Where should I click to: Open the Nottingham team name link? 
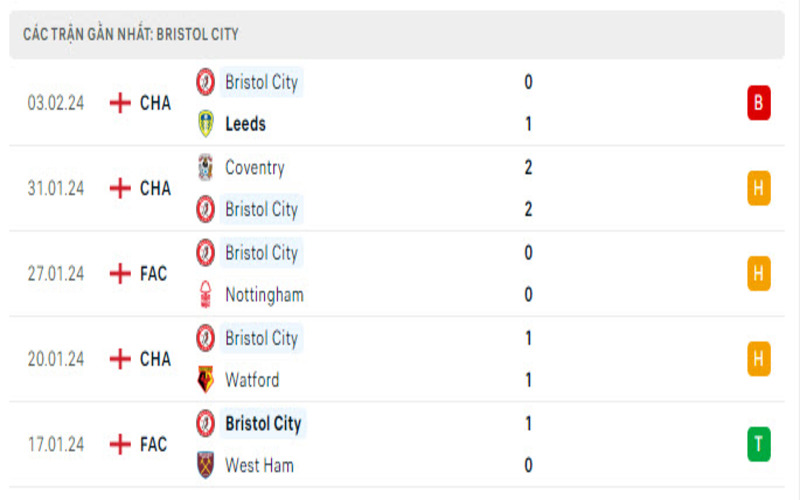pyautogui.click(x=264, y=294)
